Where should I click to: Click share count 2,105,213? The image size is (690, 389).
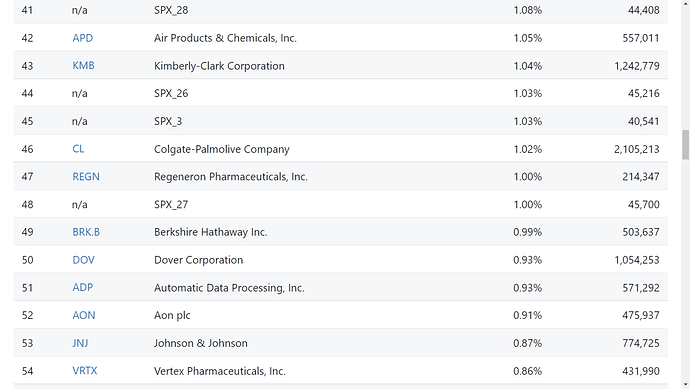636,149
